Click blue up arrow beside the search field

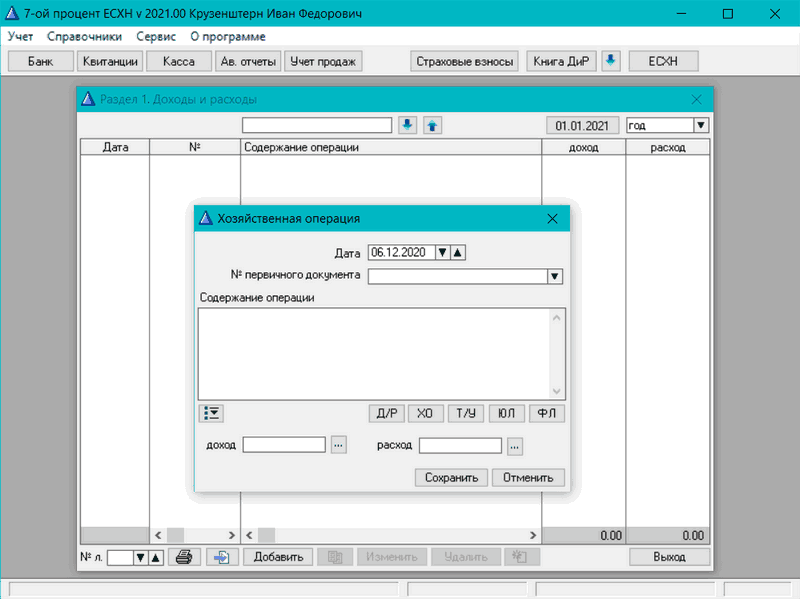coord(432,125)
